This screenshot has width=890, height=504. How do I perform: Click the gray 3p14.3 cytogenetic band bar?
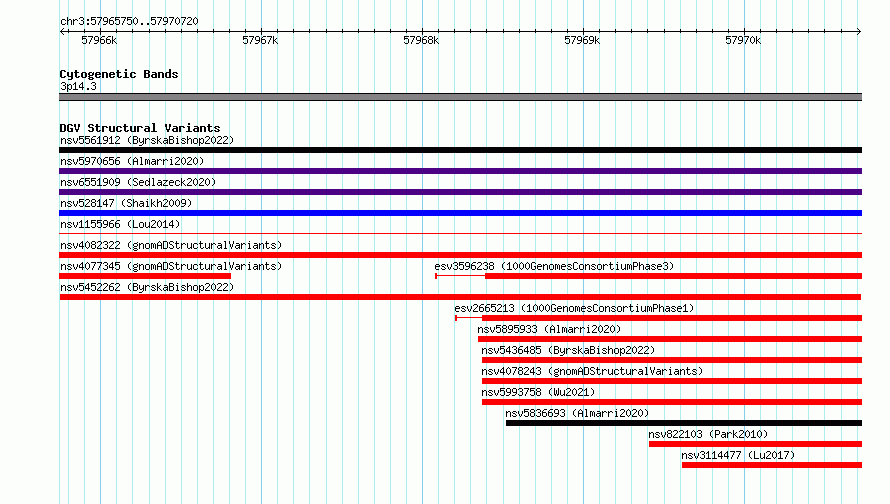460,97
